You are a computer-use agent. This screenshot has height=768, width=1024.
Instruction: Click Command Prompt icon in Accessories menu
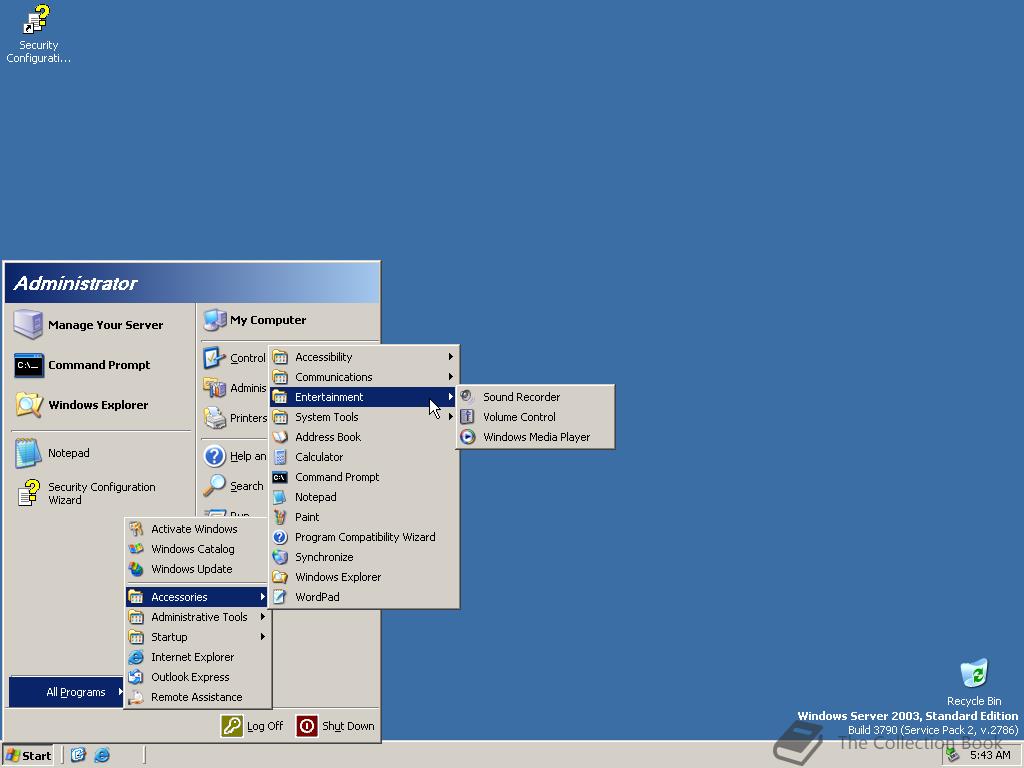click(x=280, y=477)
